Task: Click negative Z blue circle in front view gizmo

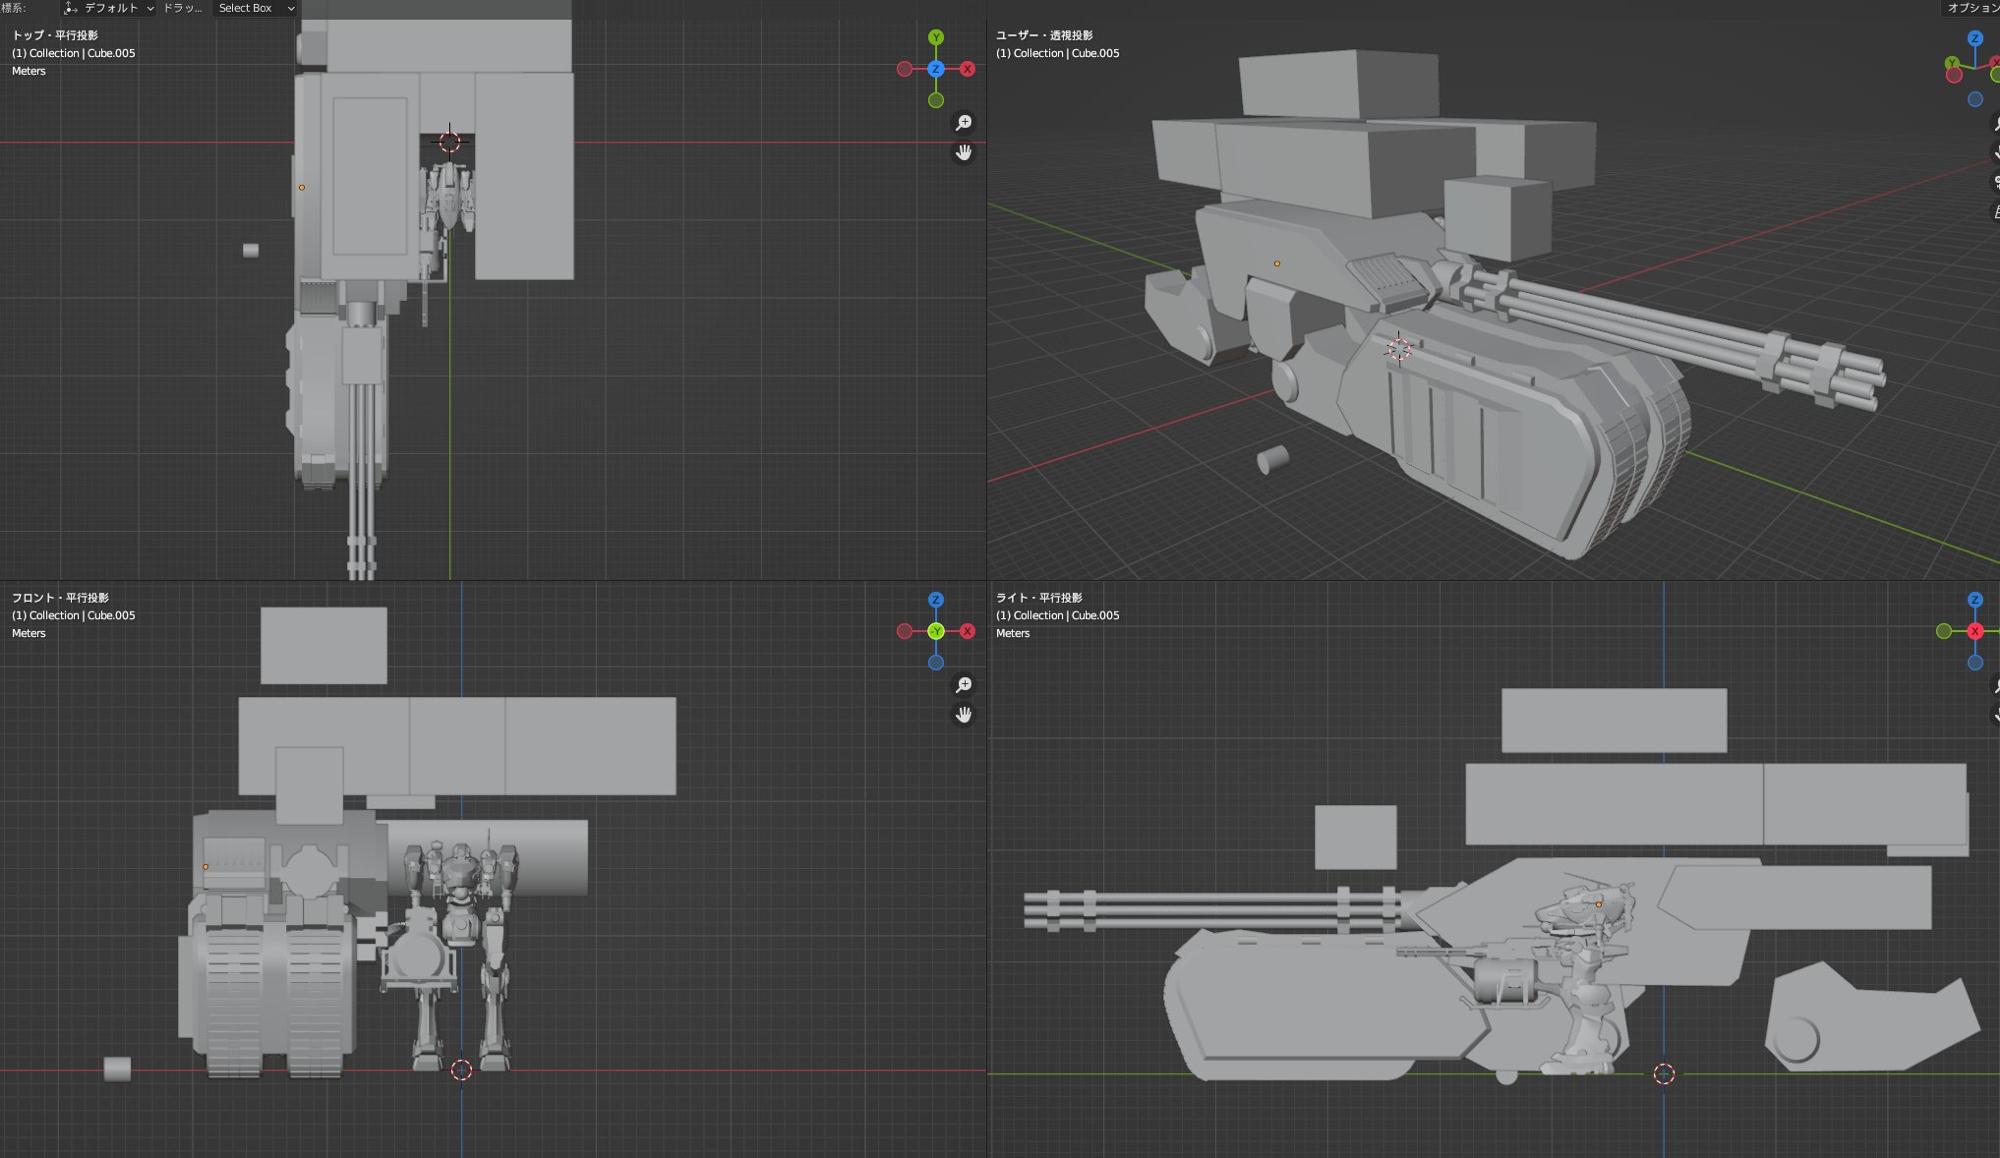Action: click(x=936, y=662)
